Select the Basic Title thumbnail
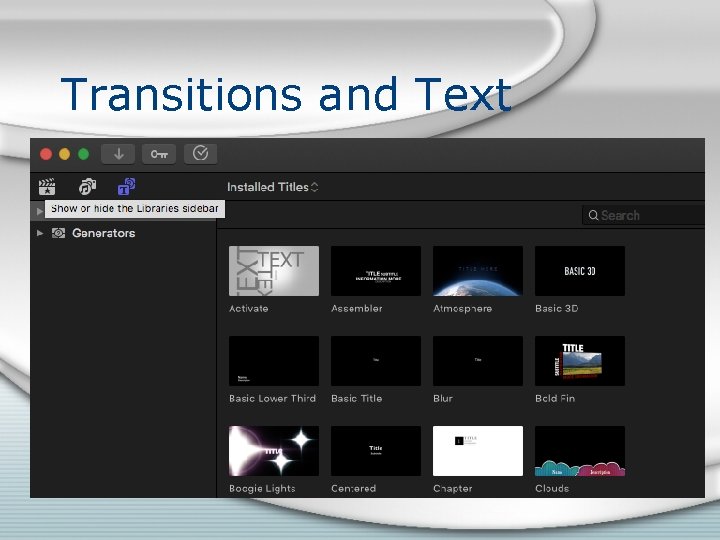720x540 pixels. coord(376,361)
